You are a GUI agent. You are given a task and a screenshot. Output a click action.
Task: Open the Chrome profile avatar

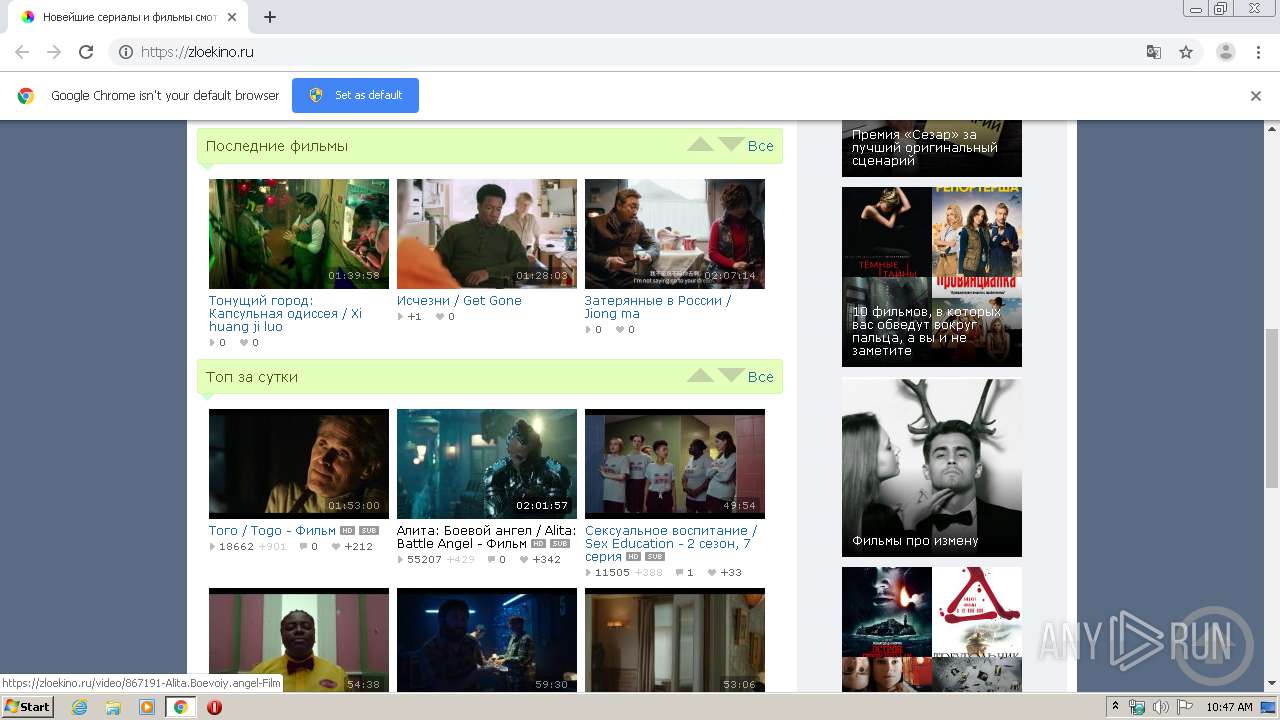[1226, 52]
